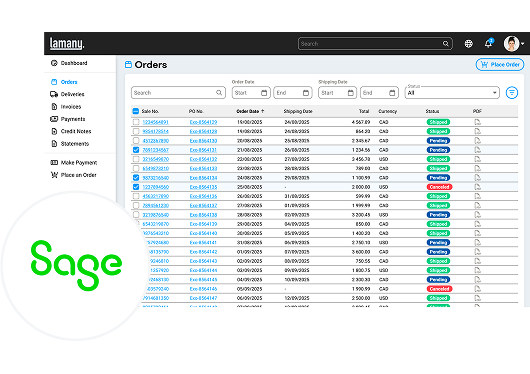Screen dimensions: 530x374
Task: Sort by the Order Date column header
Action: pyautogui.click(x=250, y=111)
